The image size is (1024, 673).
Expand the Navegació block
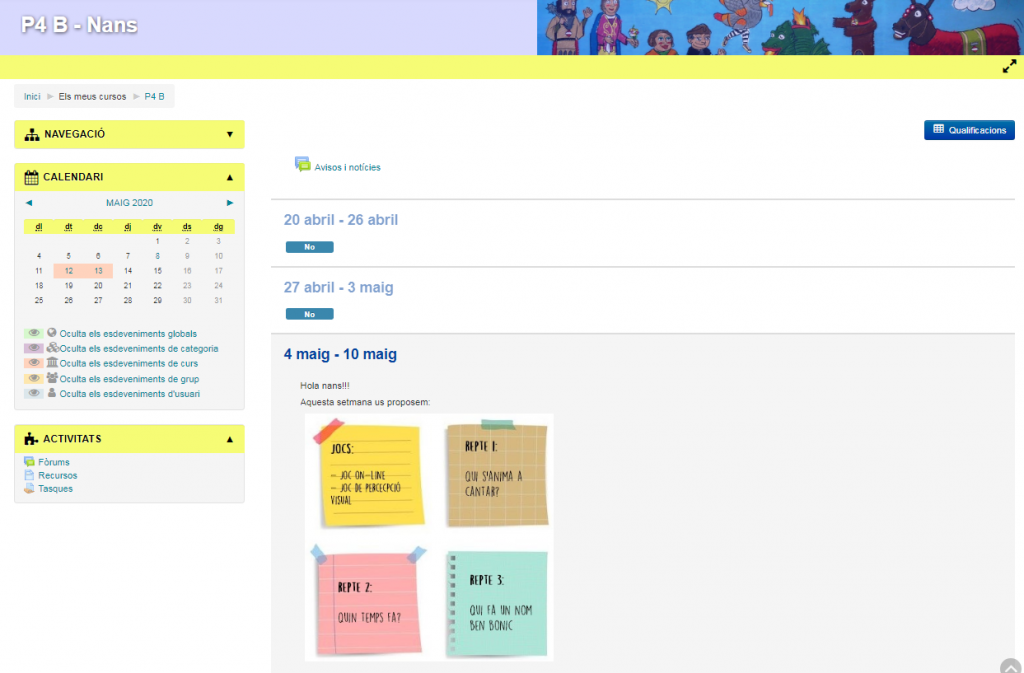[229, 134]
